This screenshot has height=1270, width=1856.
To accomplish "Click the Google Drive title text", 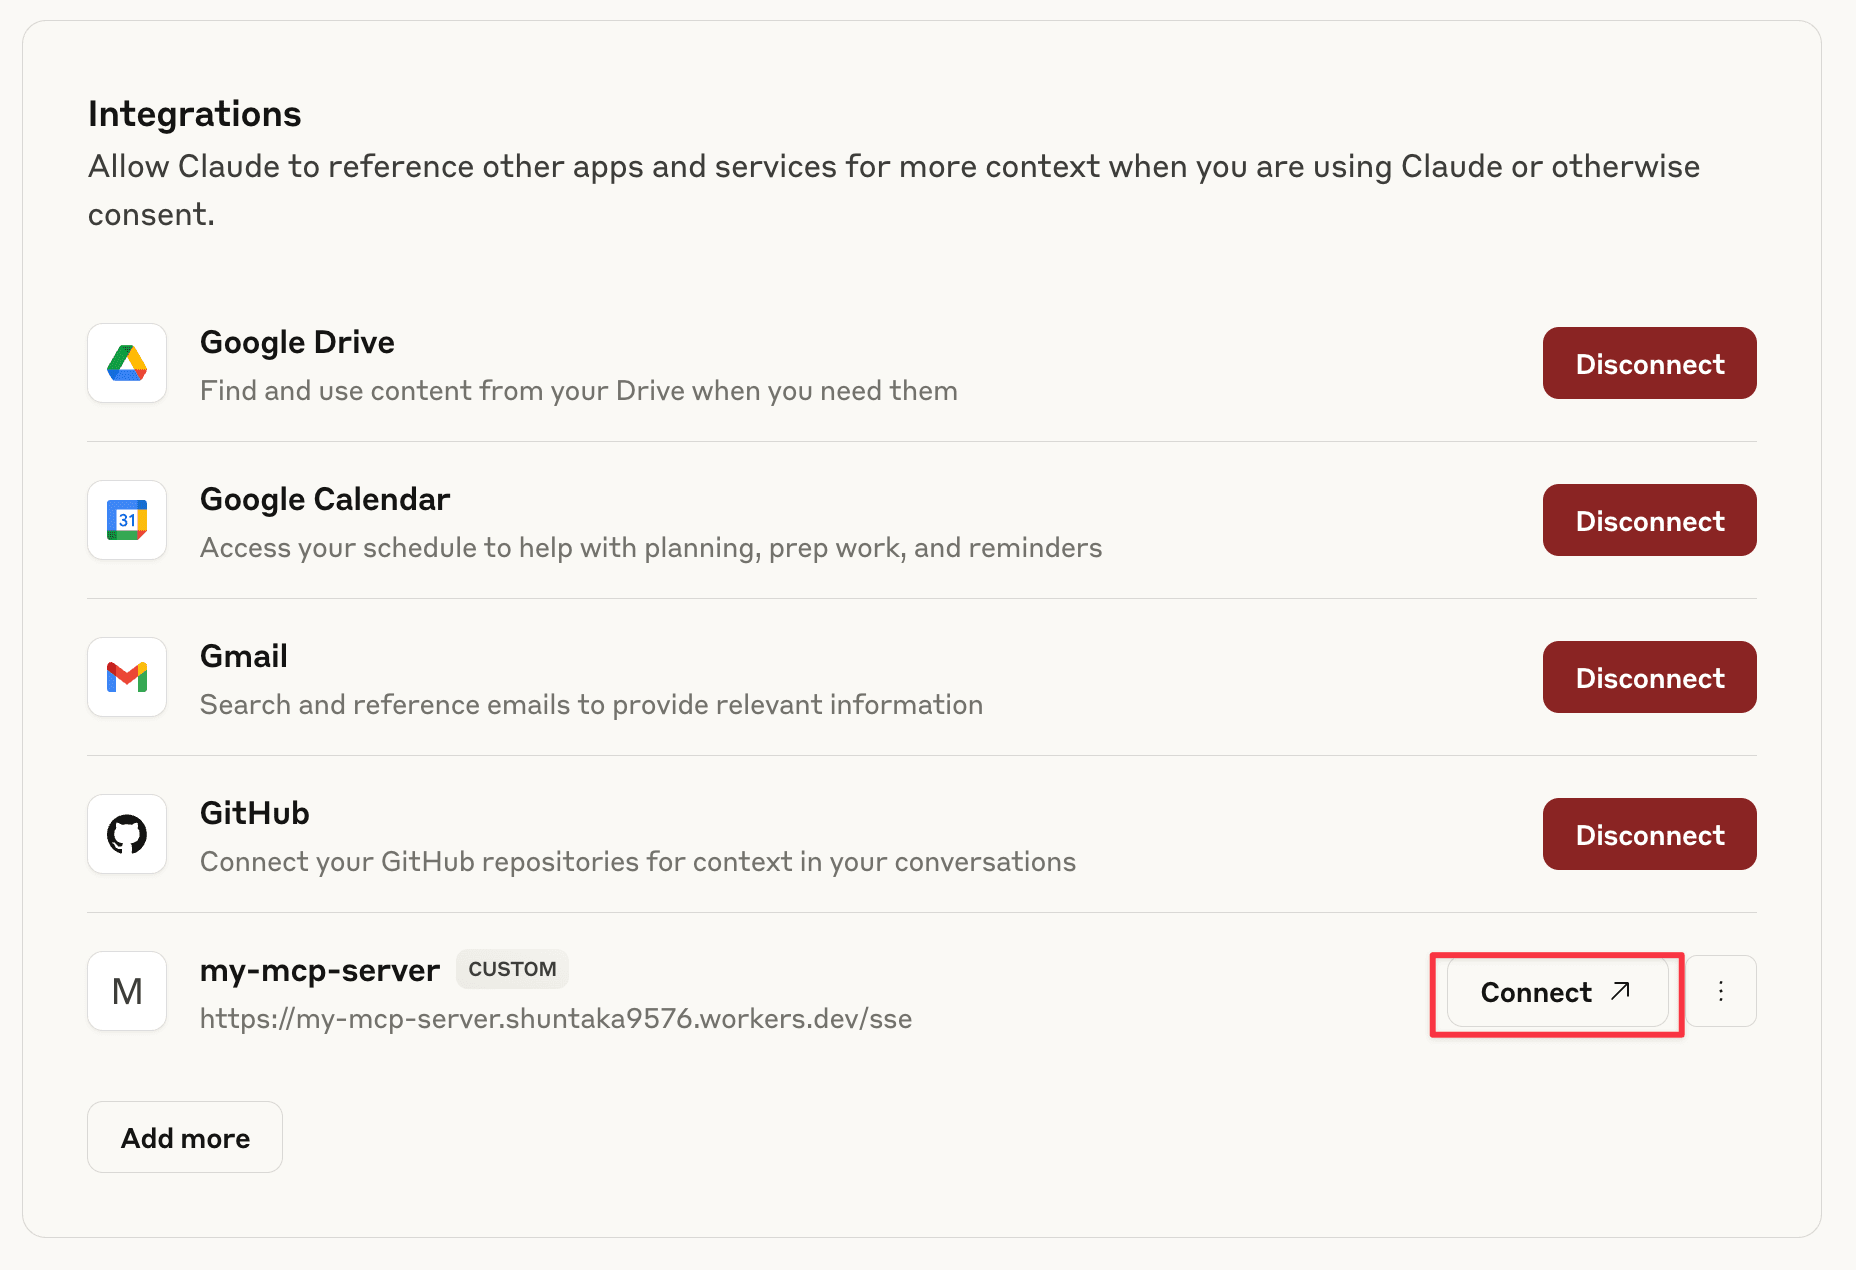I will [297, 342].
